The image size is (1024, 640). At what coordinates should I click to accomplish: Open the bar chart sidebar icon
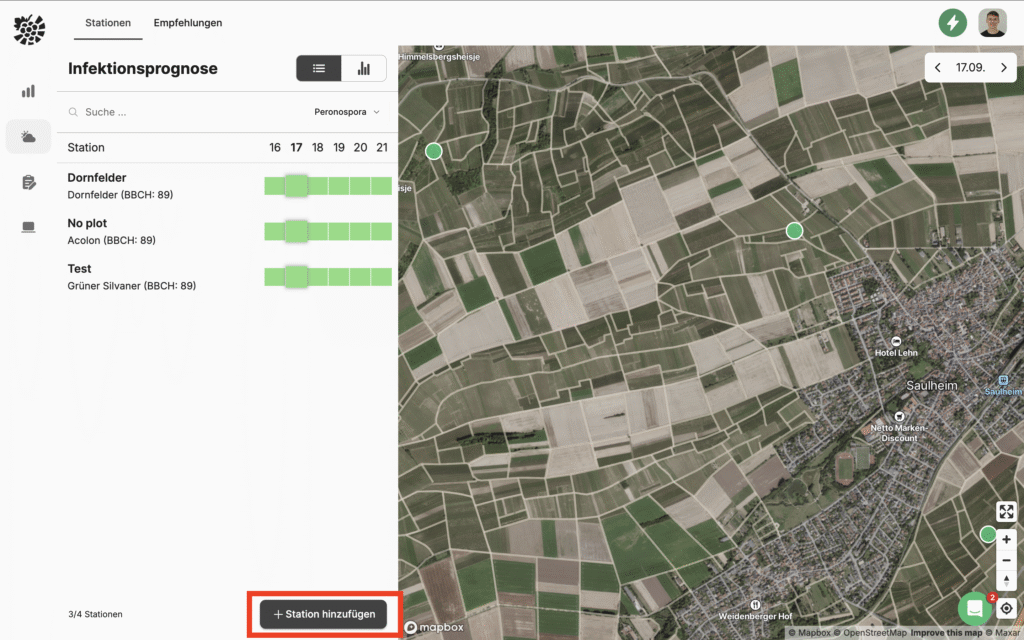pyautogui.click(x=28, y=91)
